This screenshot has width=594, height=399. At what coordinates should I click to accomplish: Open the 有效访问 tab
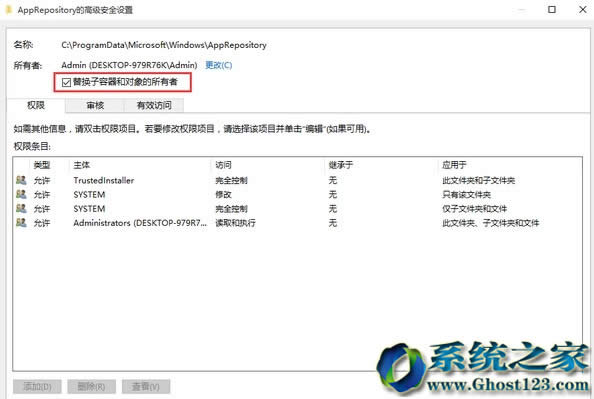click(154, 105)
